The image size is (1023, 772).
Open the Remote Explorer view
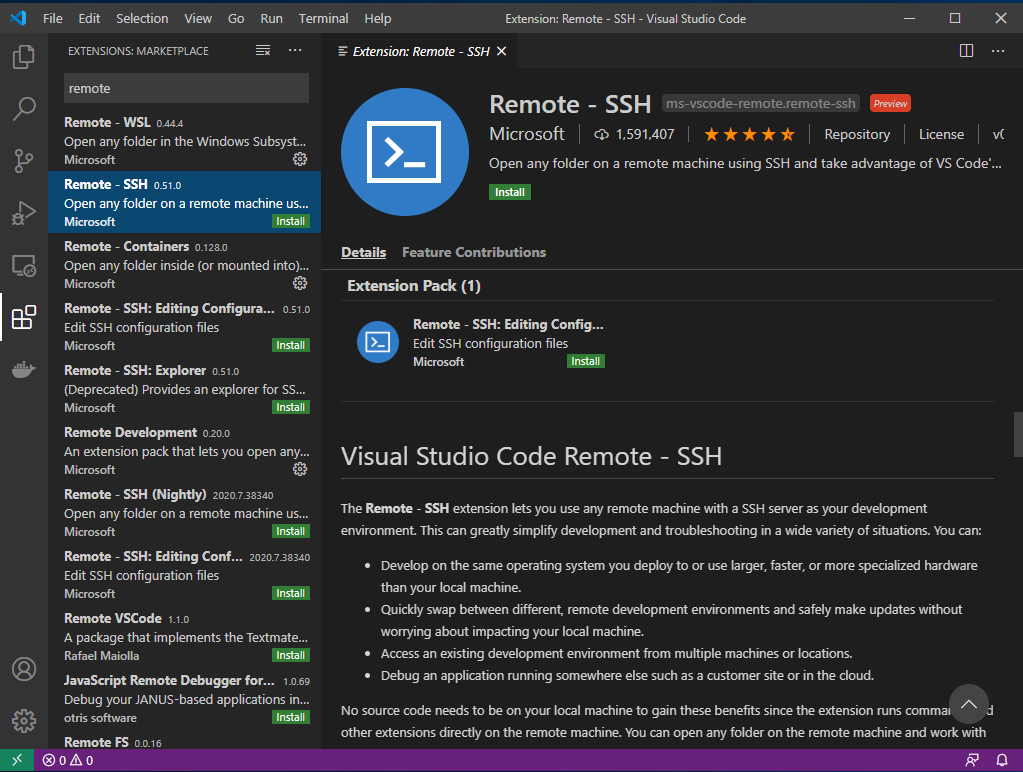coord(23,265)
